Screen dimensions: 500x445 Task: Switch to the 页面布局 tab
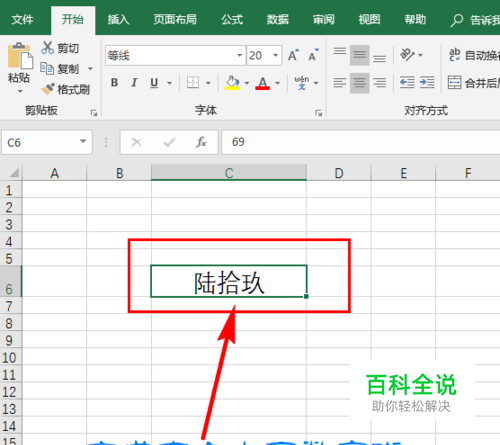(175, 20)
